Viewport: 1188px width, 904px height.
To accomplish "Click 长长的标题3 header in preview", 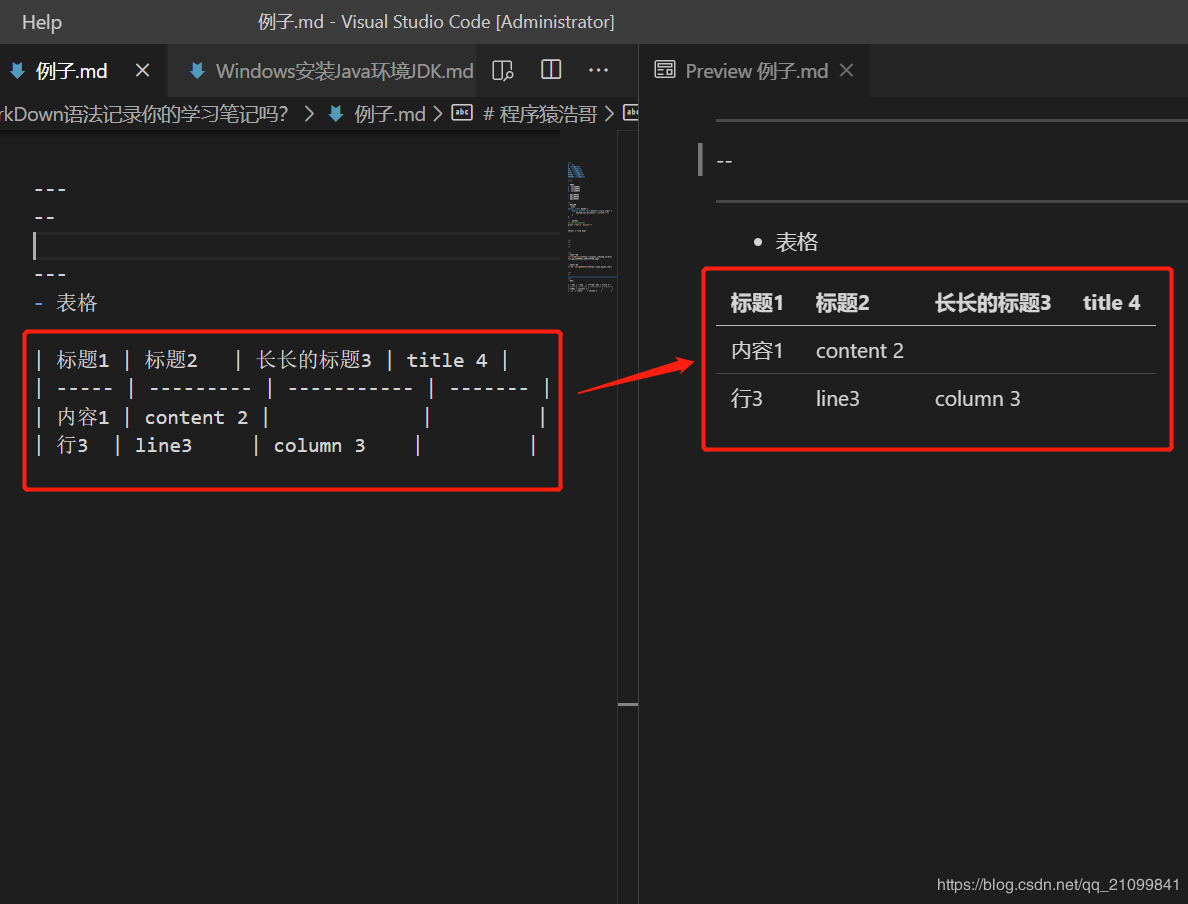I will [x=993, y=303].
